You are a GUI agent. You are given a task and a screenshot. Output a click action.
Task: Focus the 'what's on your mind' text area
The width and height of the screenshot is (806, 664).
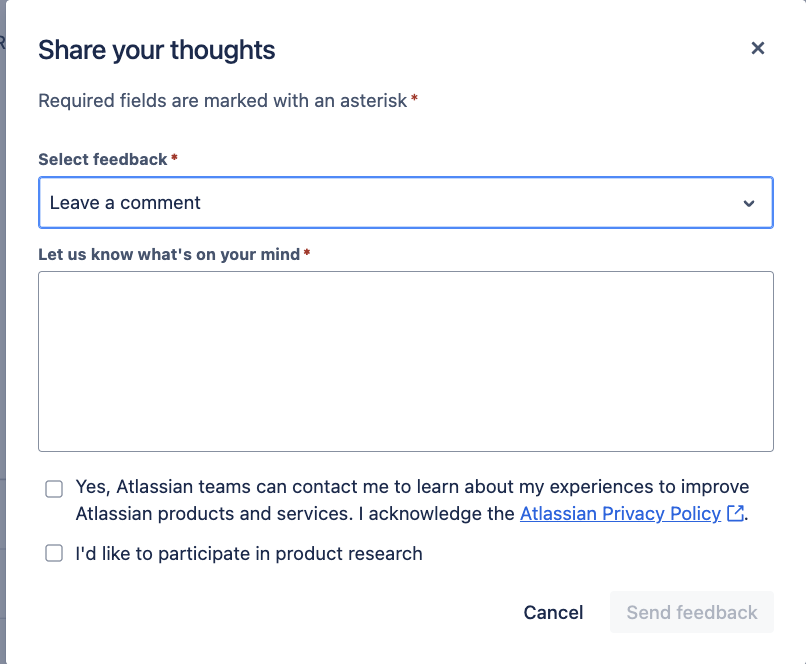[x=406, y=361]
